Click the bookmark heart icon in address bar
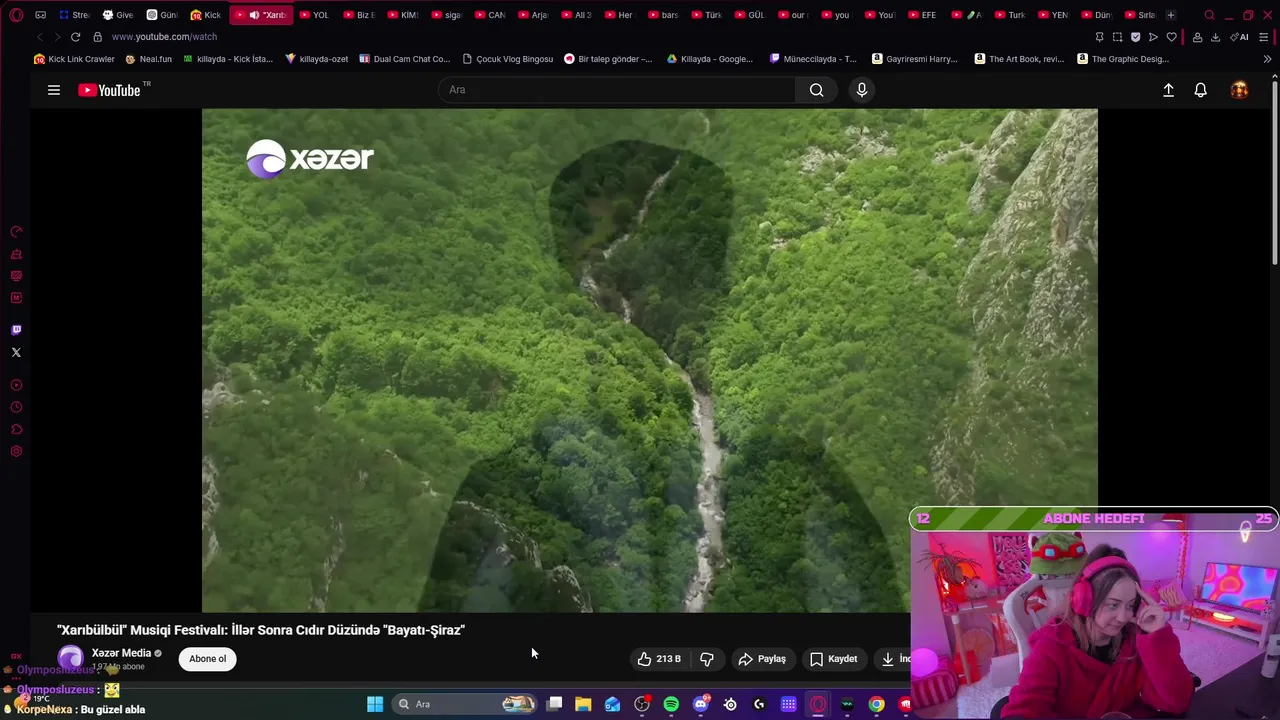 pos(1171,37)
